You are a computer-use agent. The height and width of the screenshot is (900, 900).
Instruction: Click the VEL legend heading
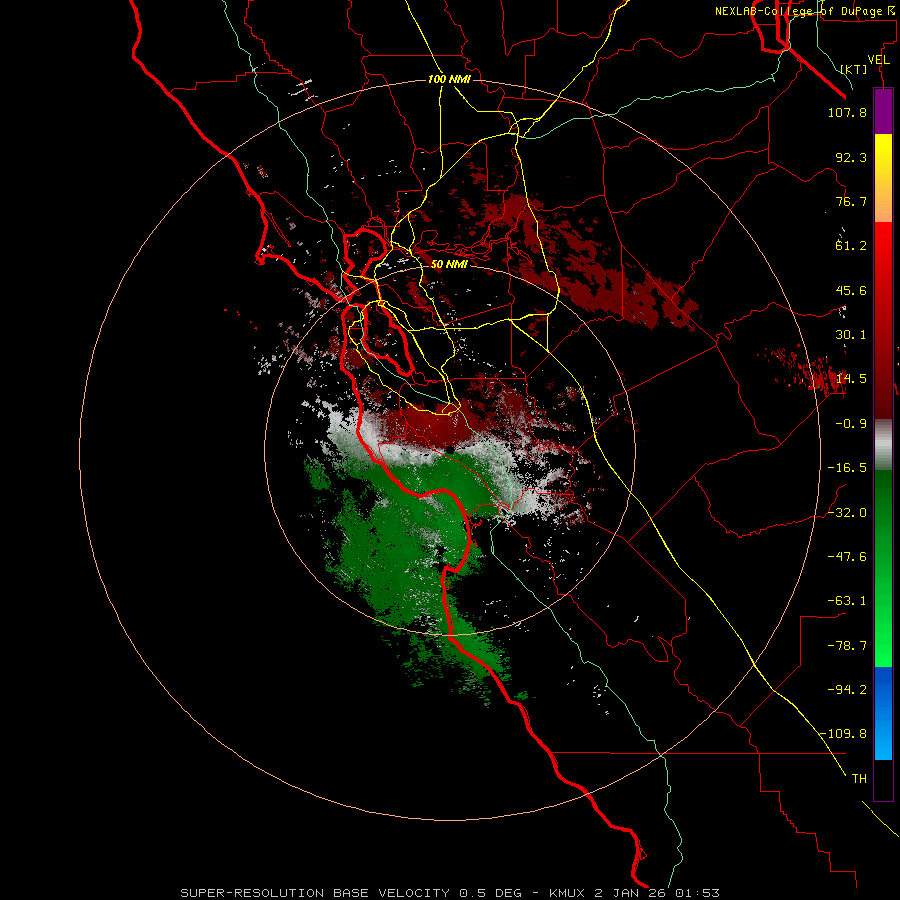(x=878, y=60)
